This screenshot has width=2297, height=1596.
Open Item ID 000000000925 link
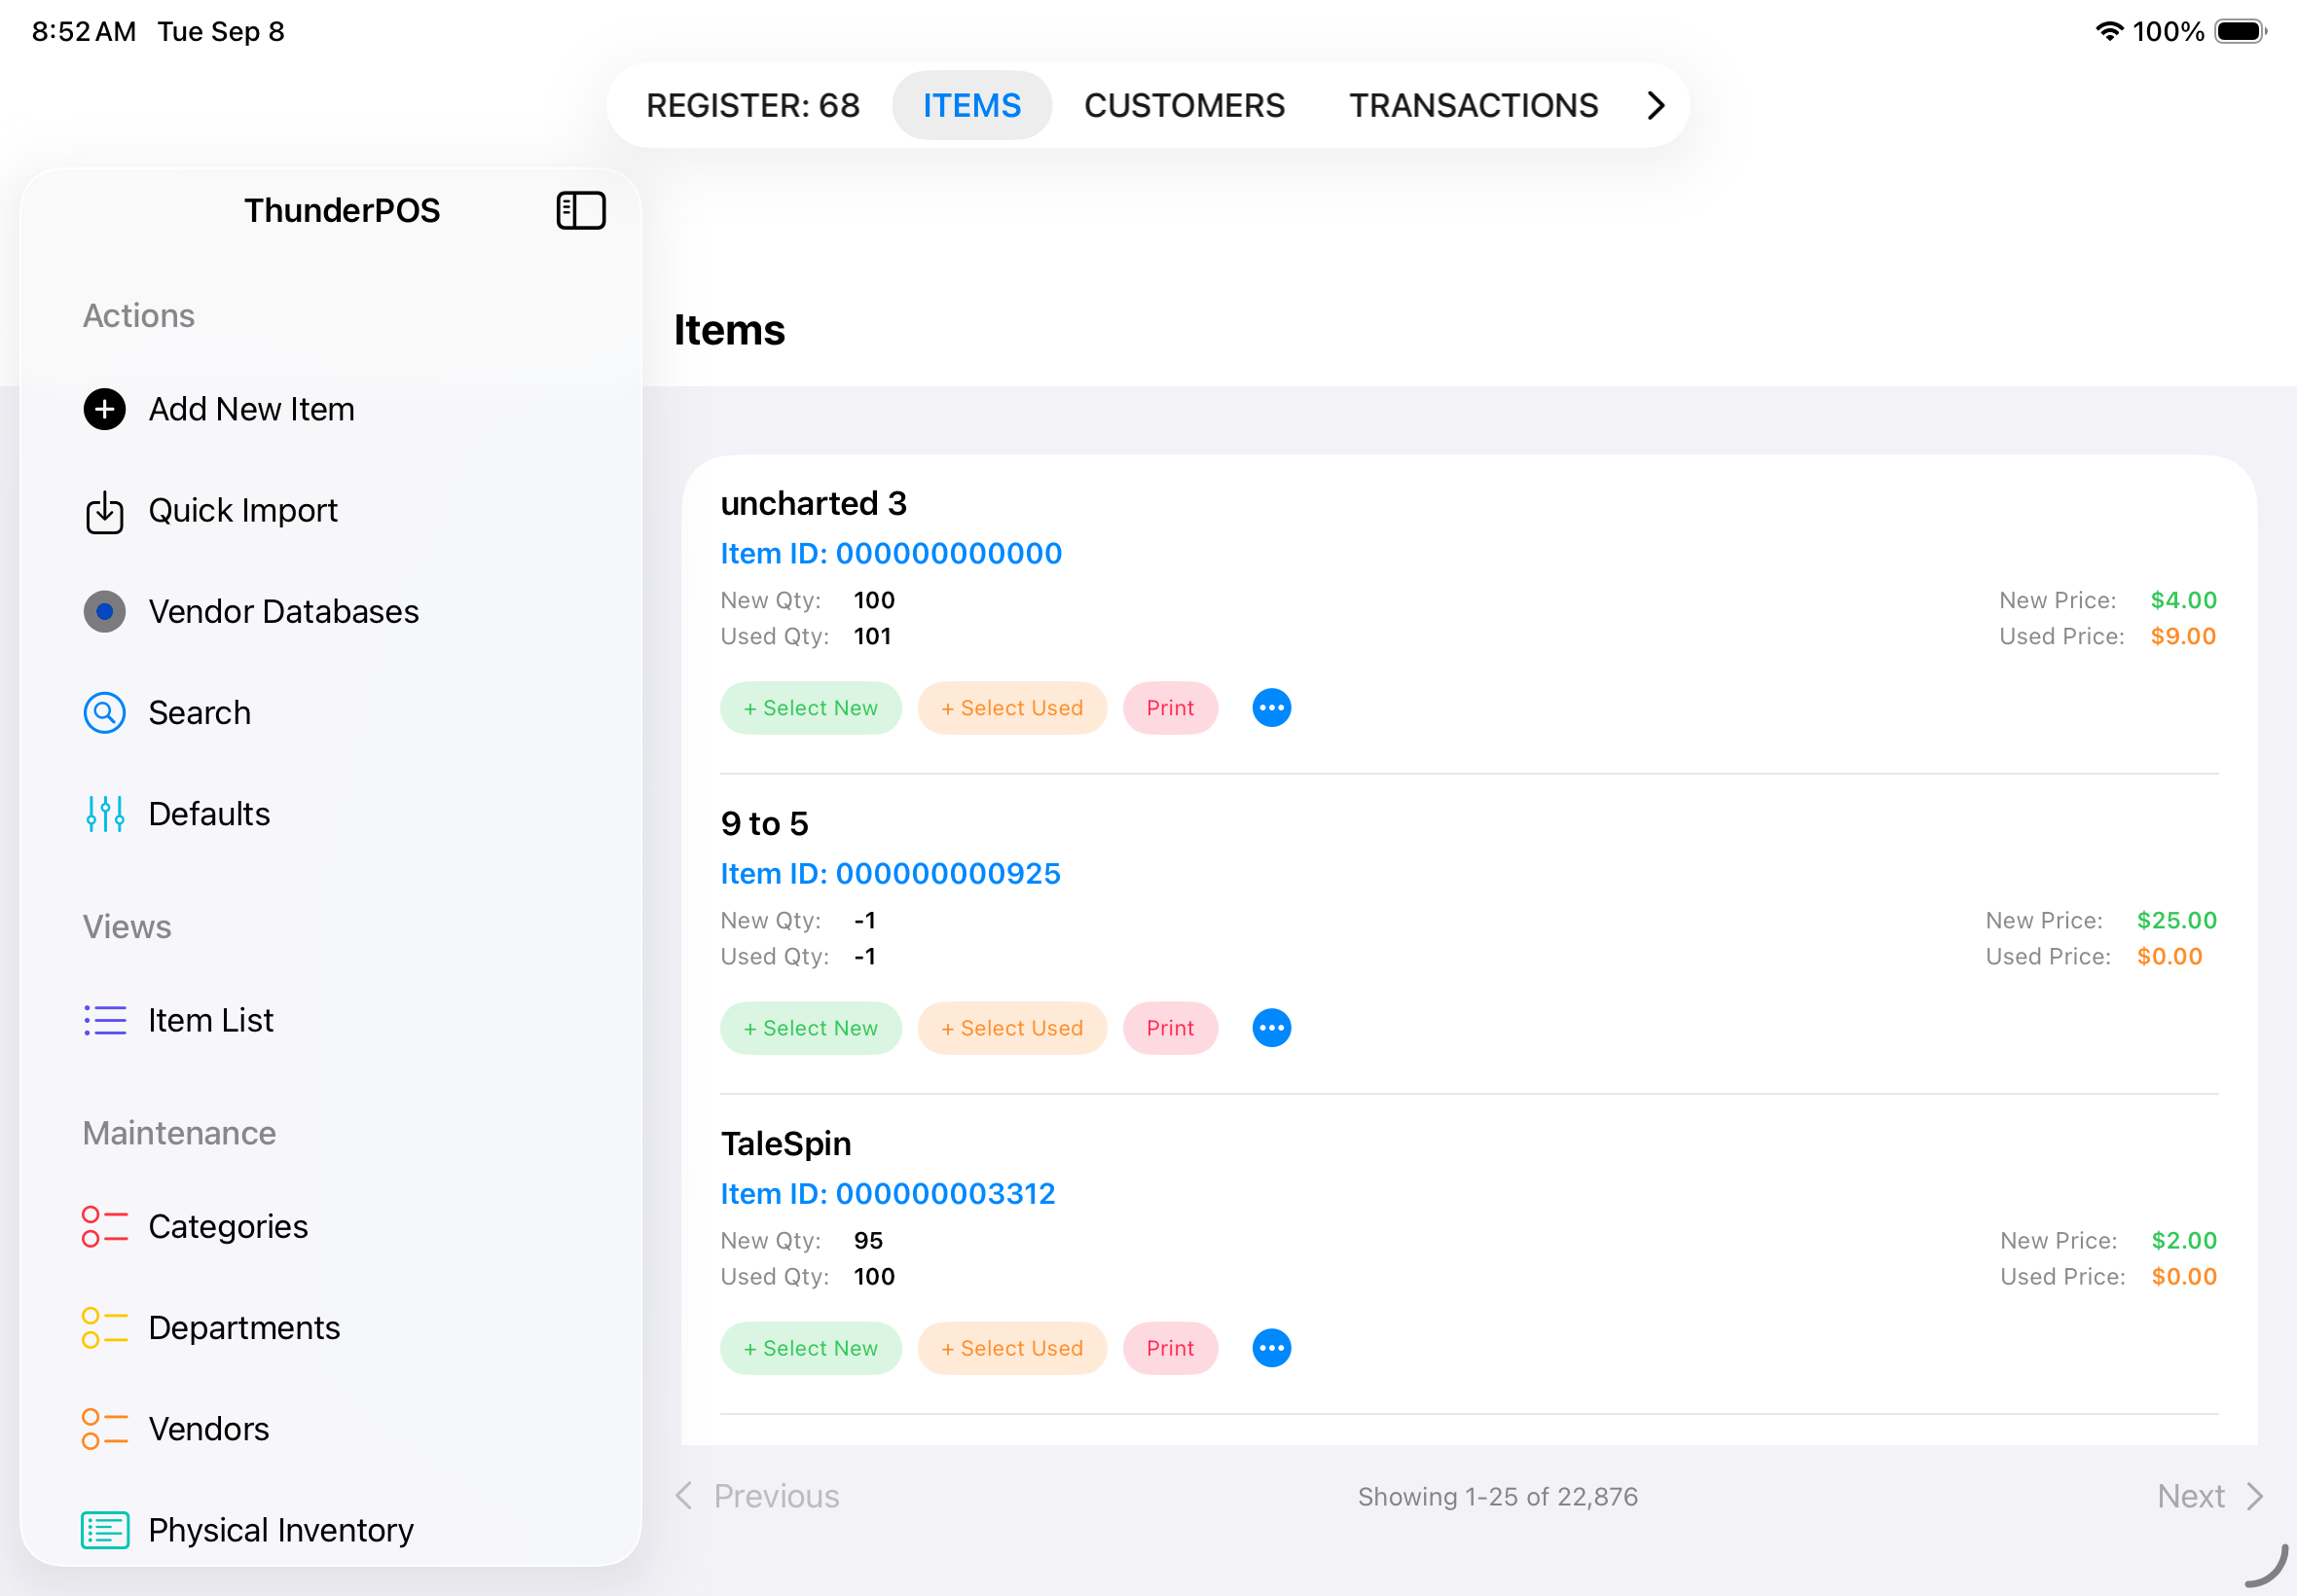click(890, 874)
